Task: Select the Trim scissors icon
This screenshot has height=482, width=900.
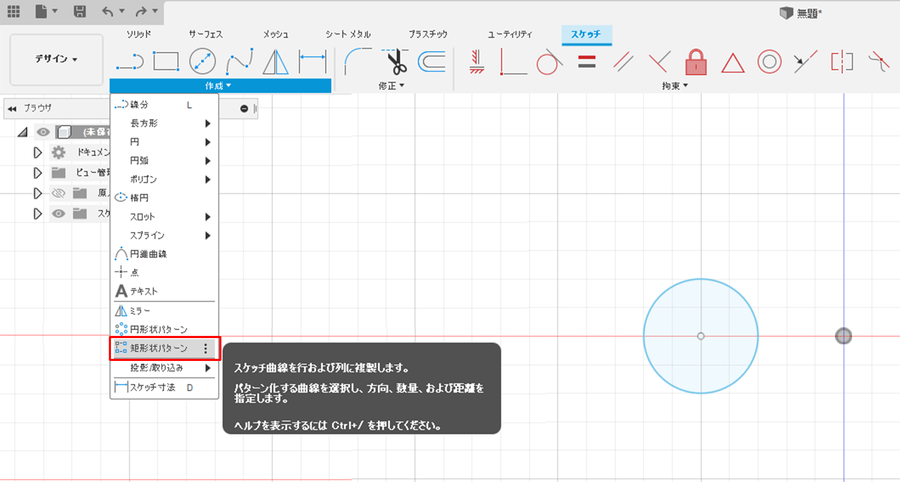Action: [395, 61]
